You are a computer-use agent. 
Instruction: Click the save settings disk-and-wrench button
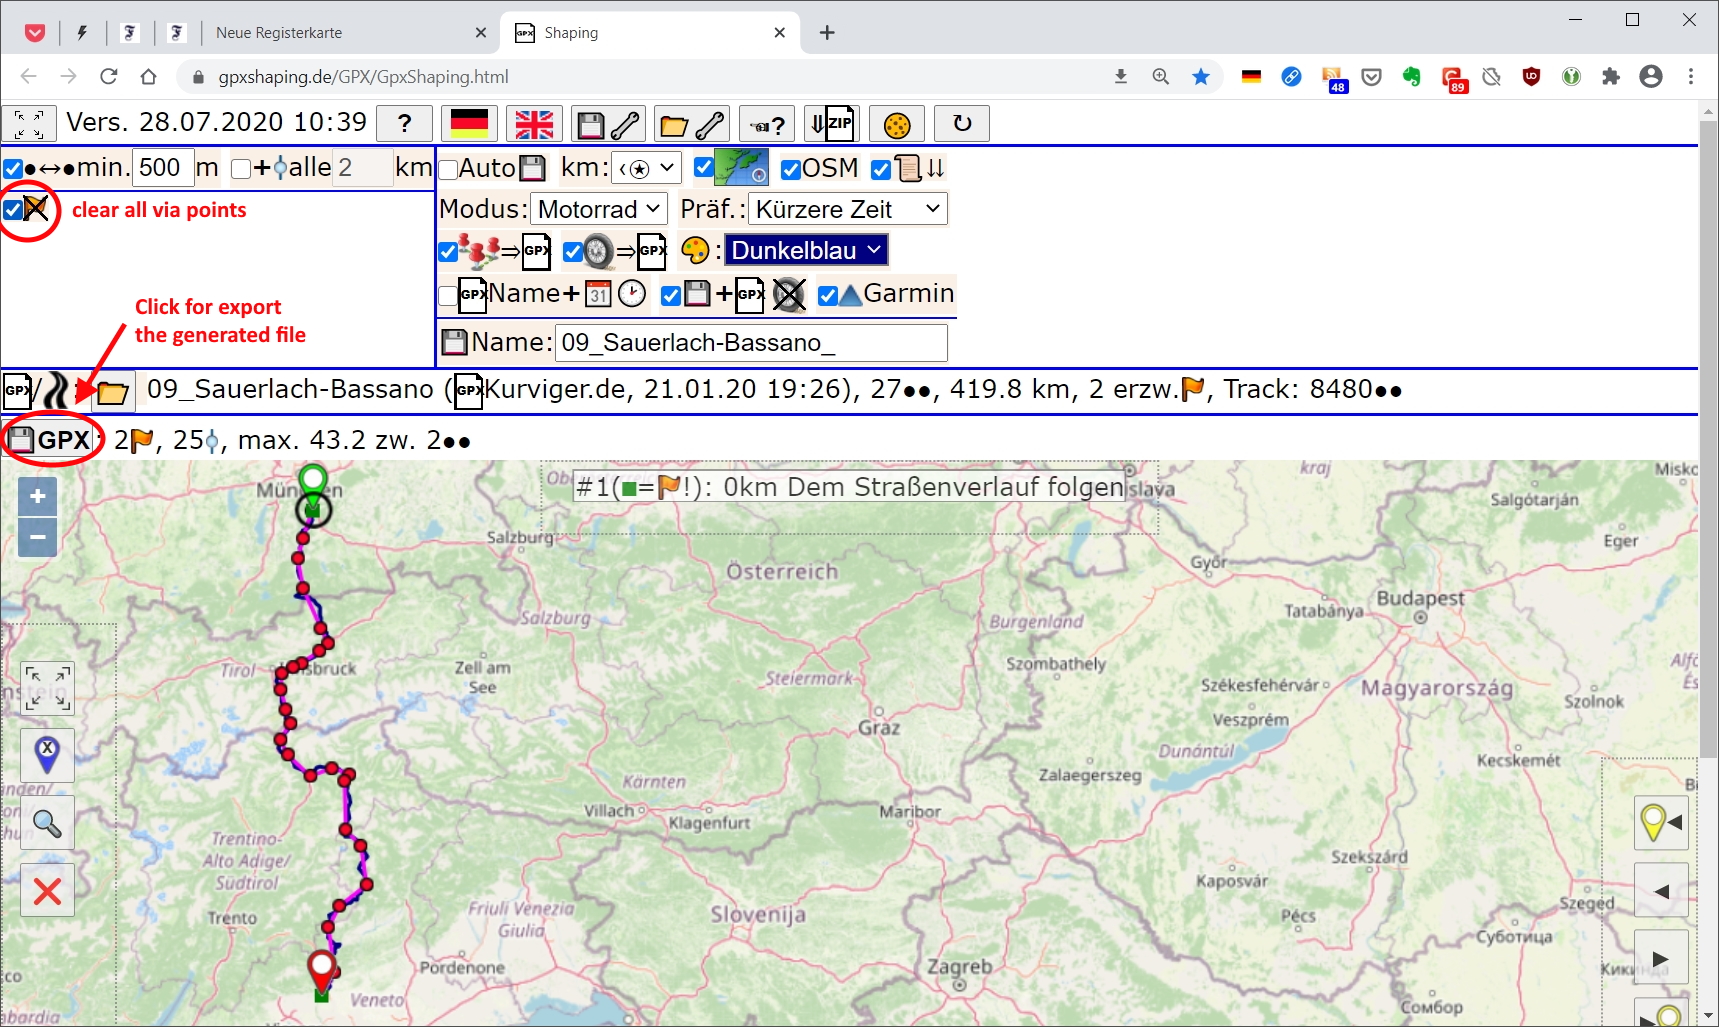[608, 124]
